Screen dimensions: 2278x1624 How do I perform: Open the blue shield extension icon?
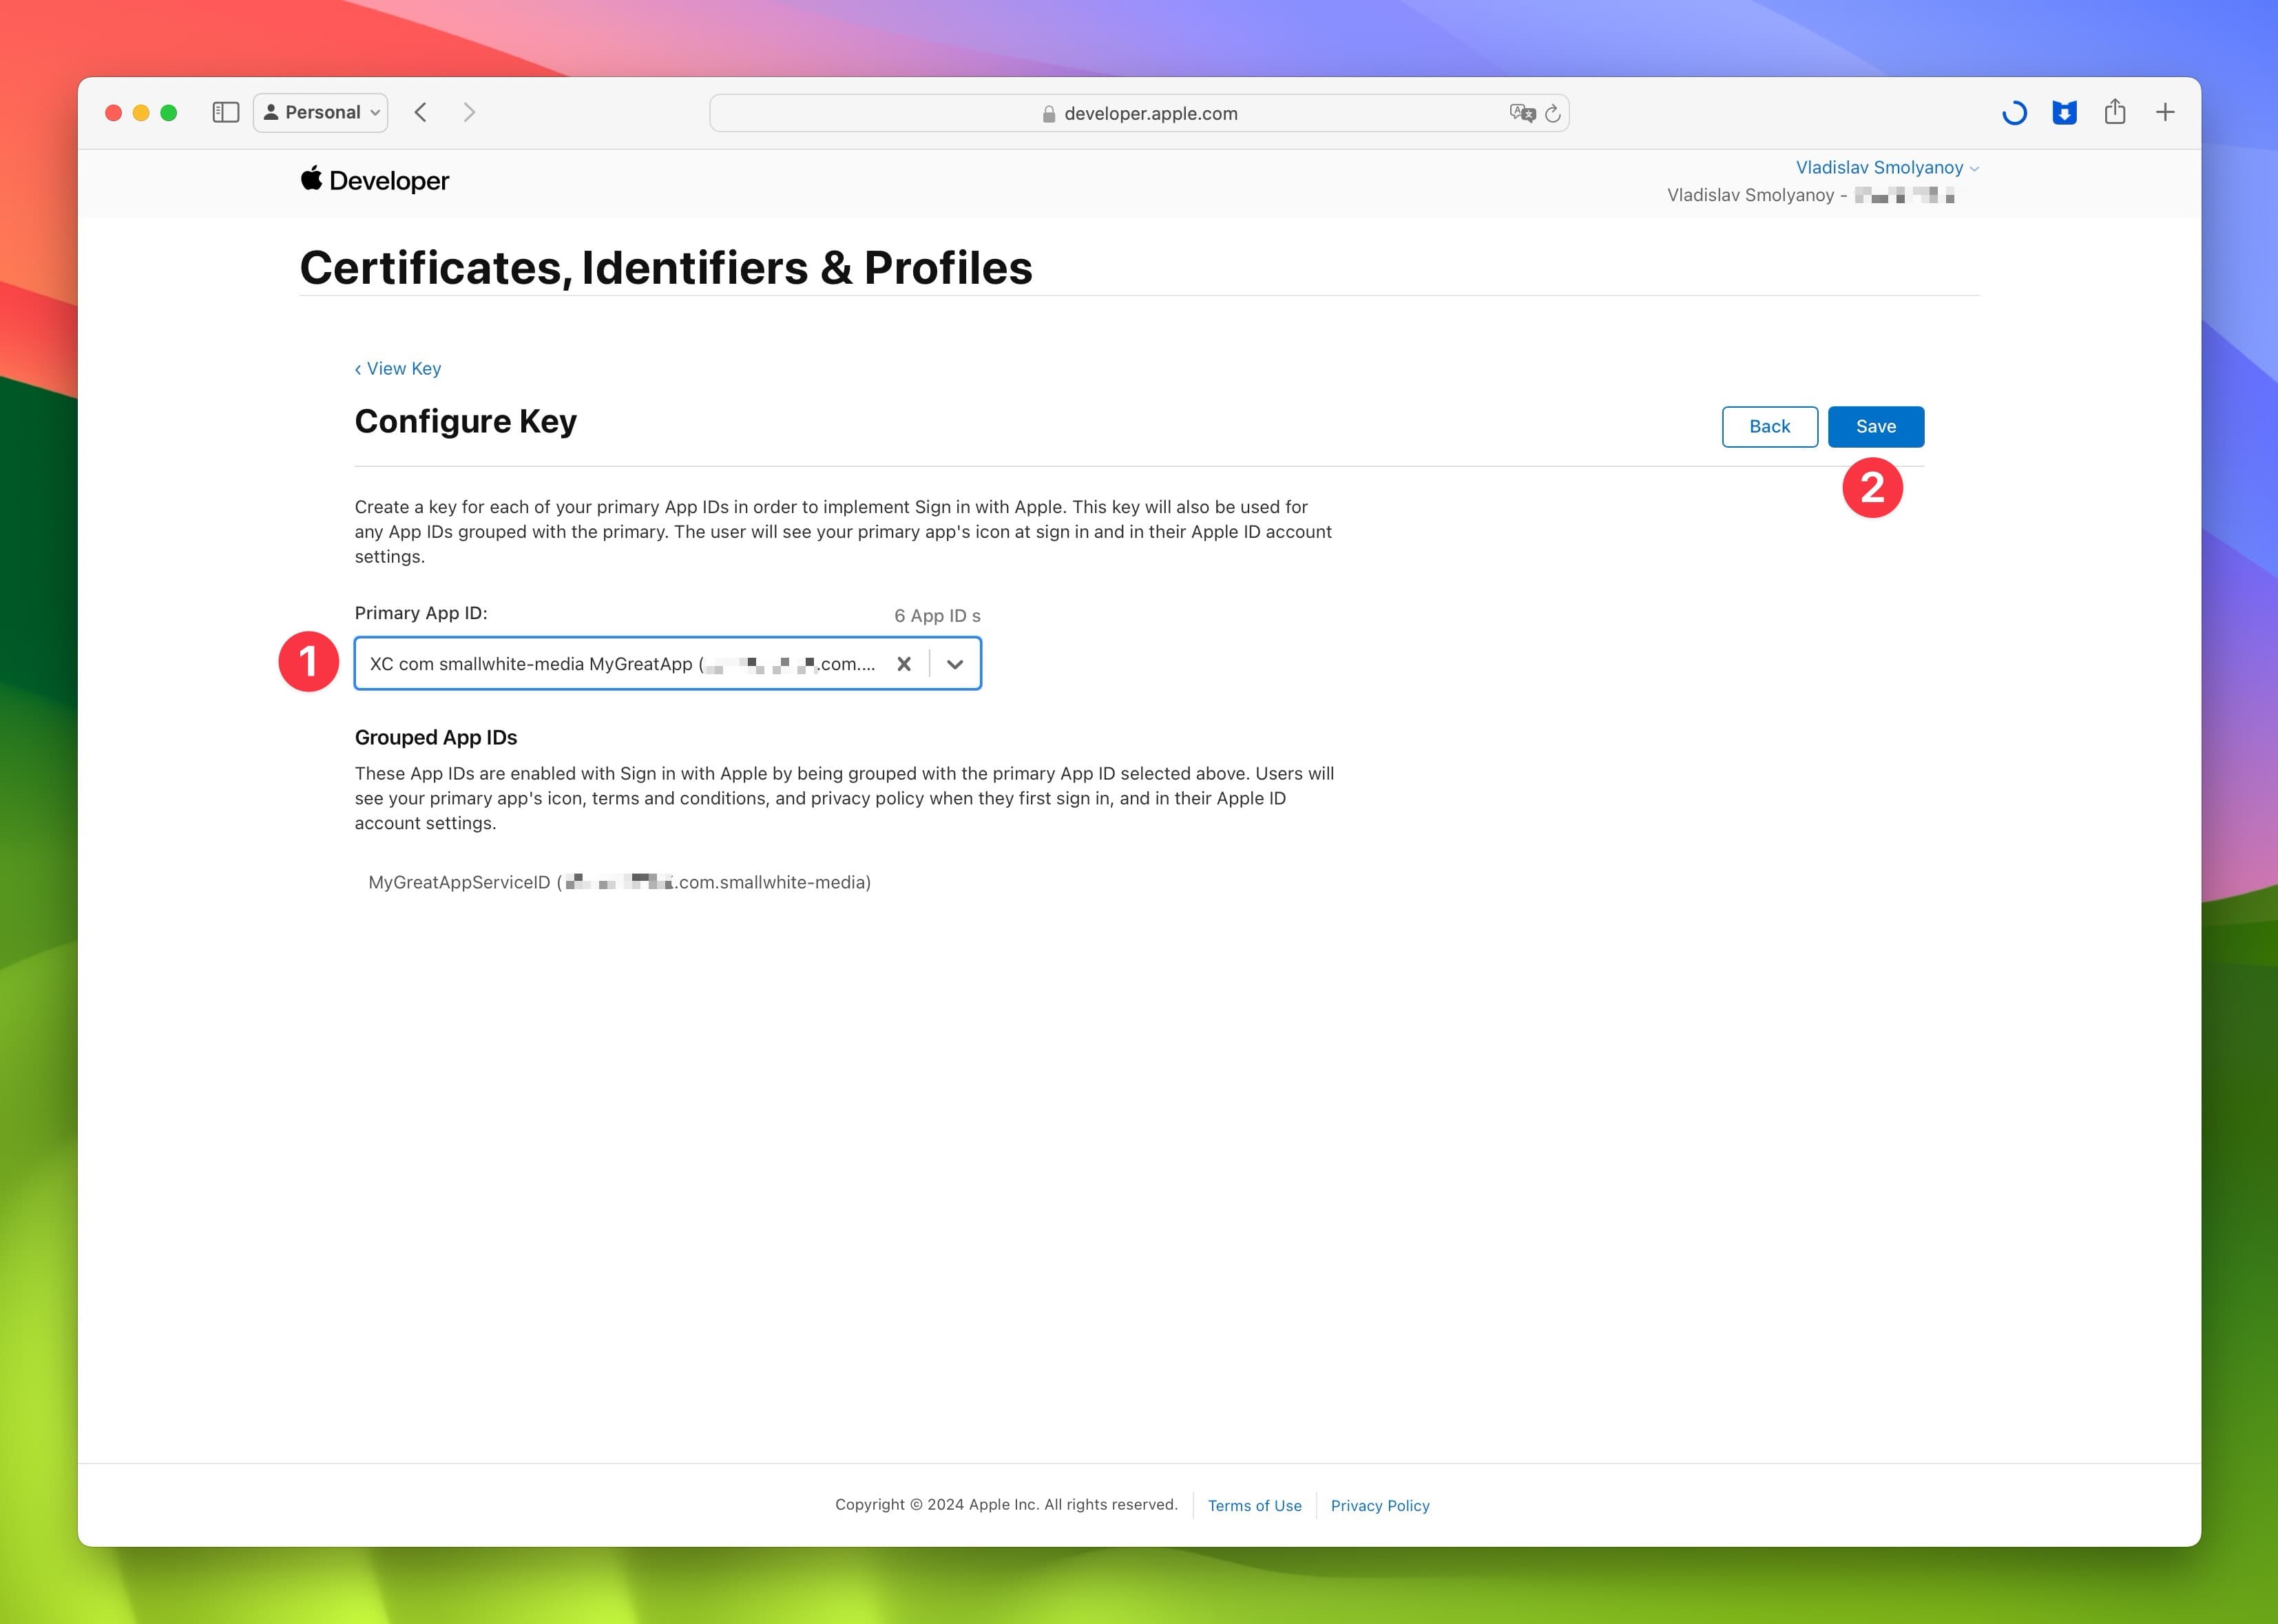coord(2064,113)
